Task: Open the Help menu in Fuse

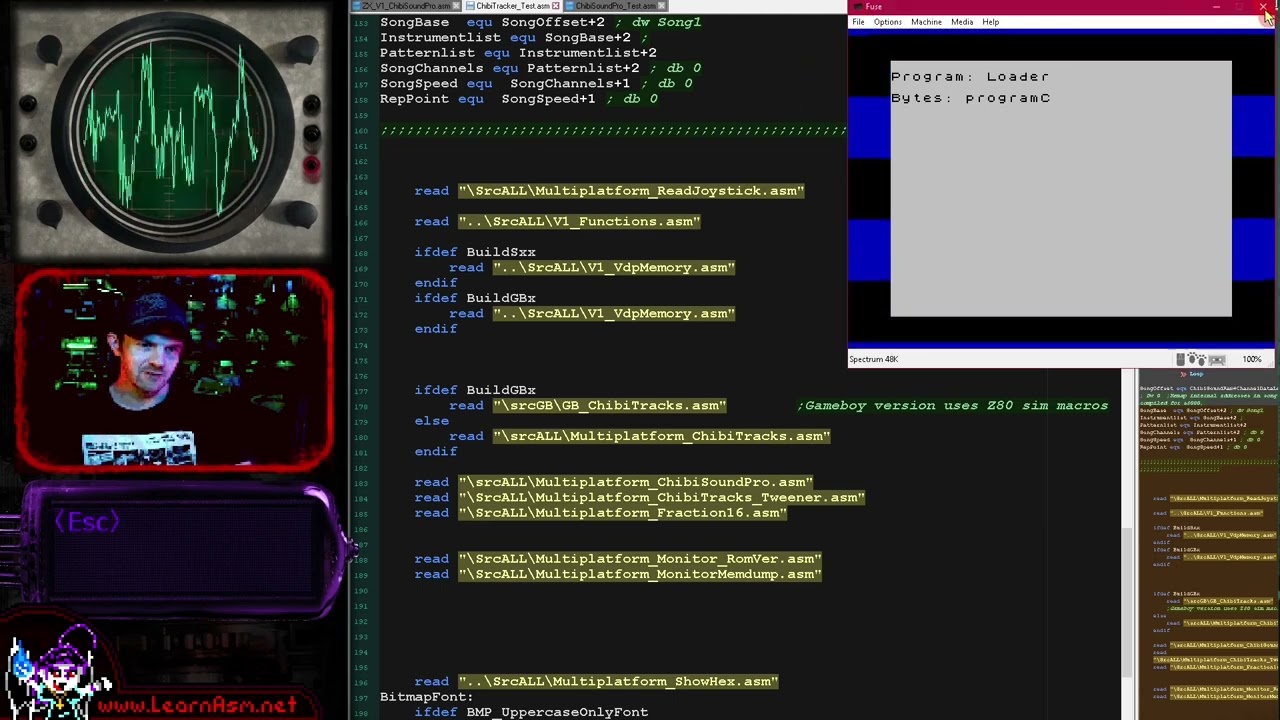Action: 989,22
